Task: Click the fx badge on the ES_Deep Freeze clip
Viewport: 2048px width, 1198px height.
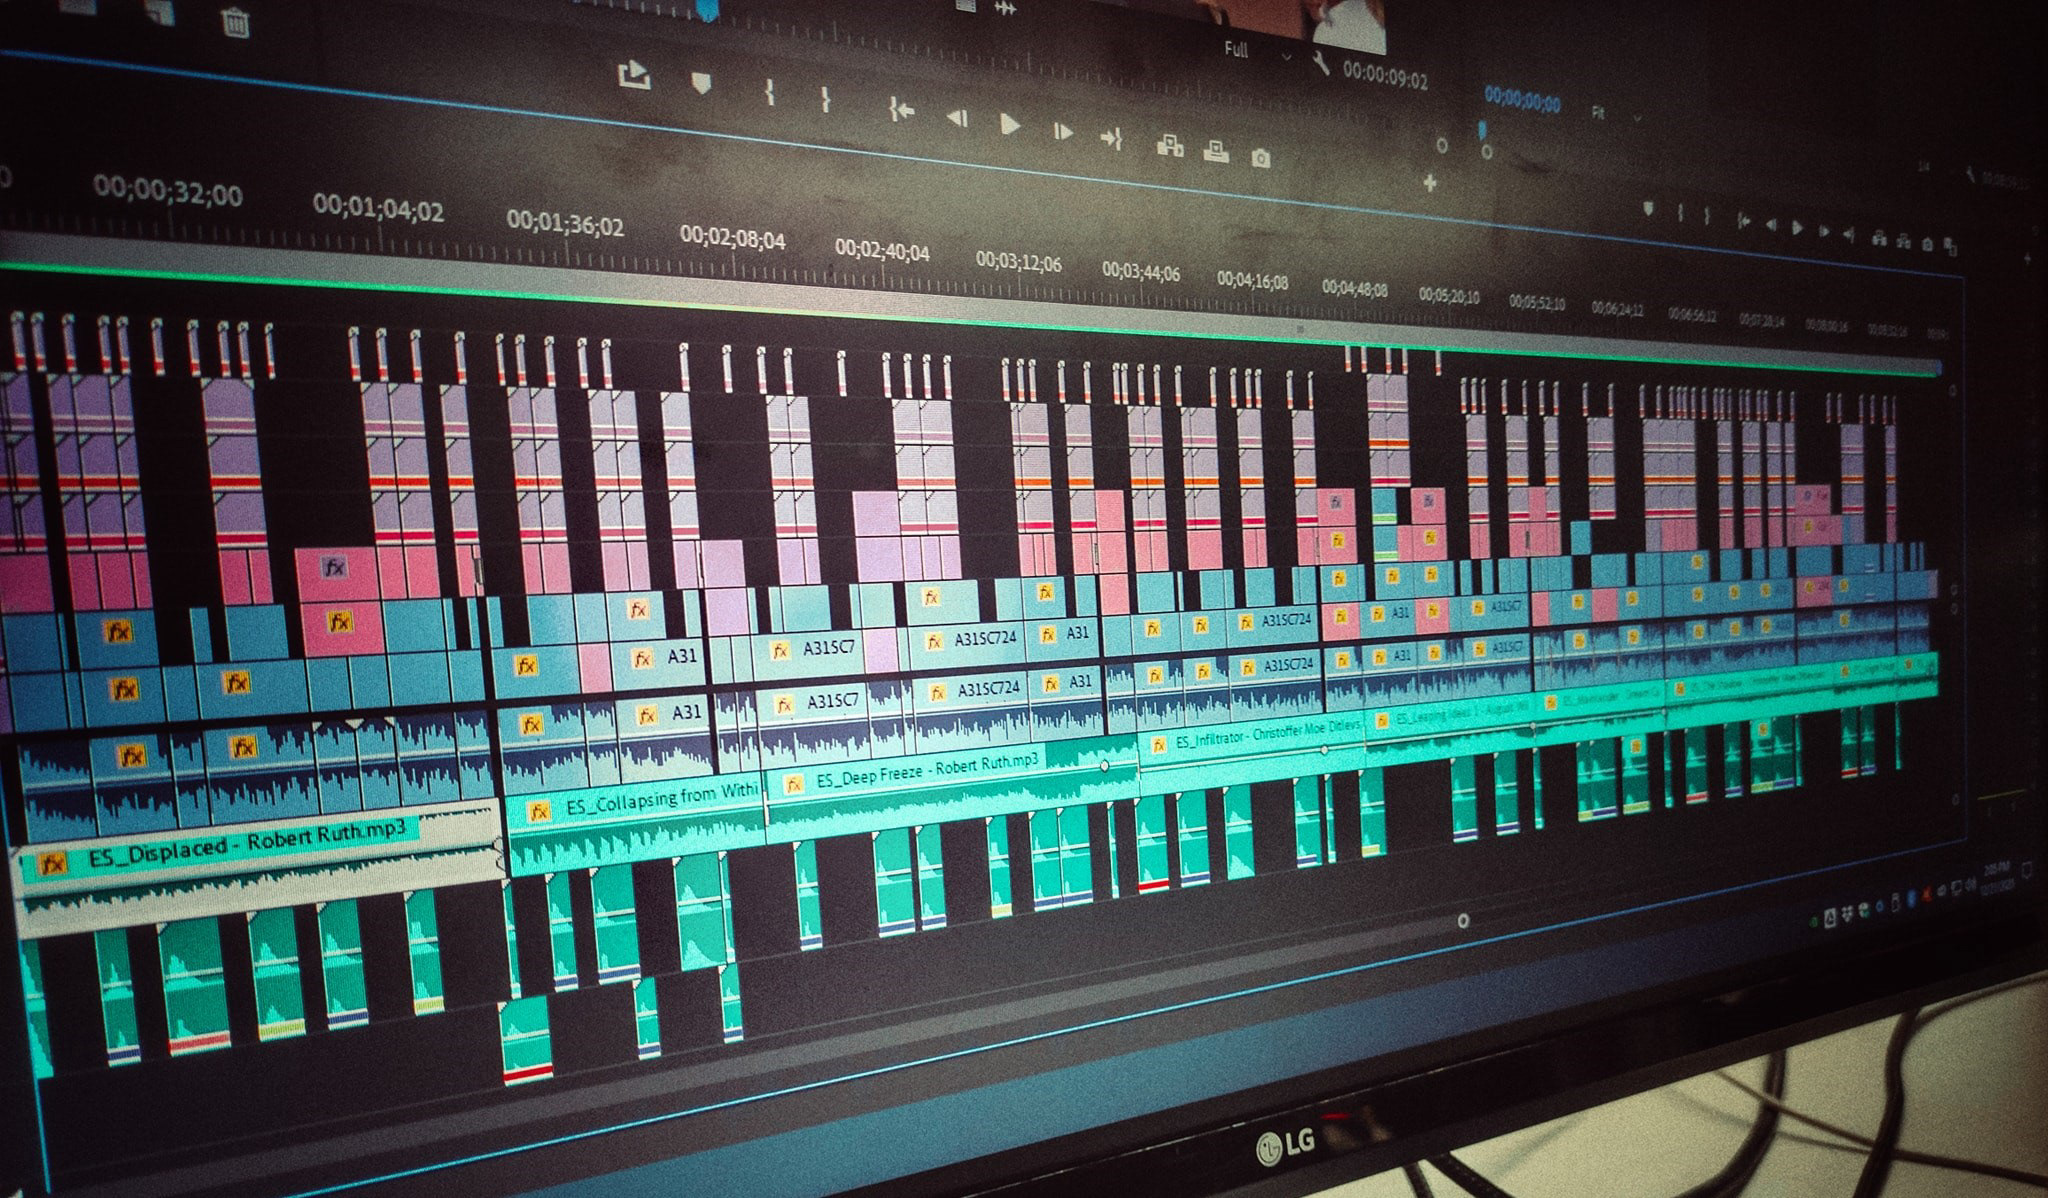Action: tap(793, 784)
